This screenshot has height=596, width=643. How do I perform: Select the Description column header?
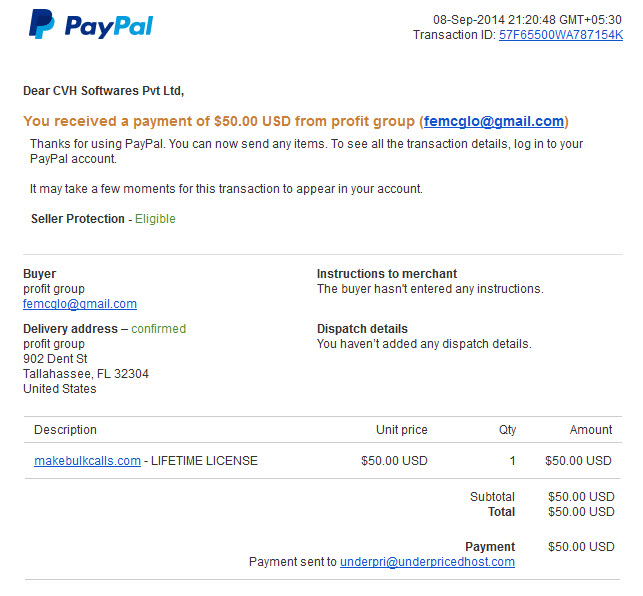(x=66, y=430)
